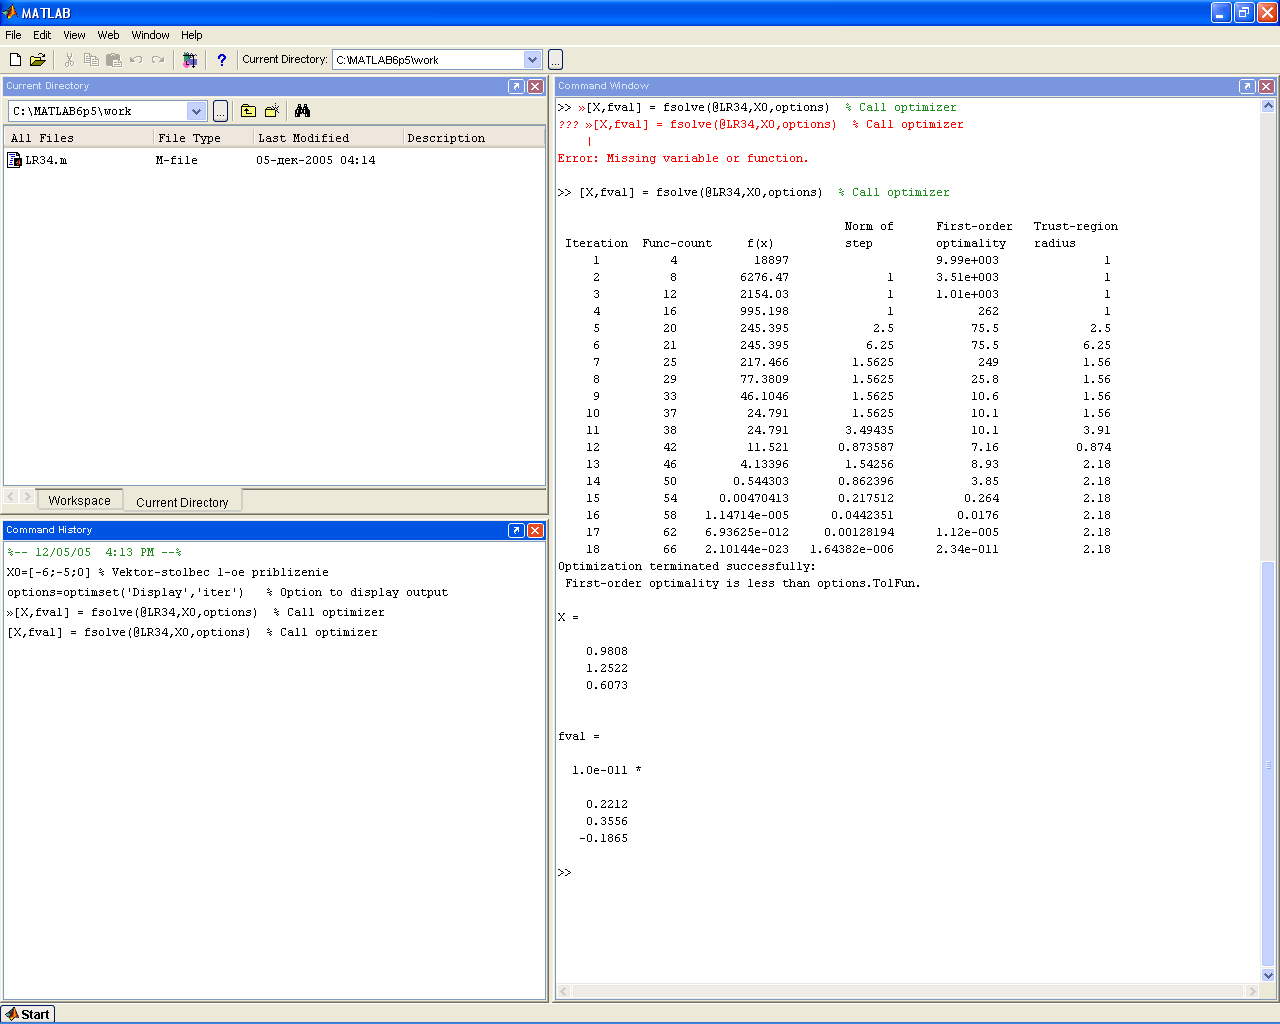Click 'Optimization terminated successfully:' text
Screen dimensions: 1280x1024
687,566
